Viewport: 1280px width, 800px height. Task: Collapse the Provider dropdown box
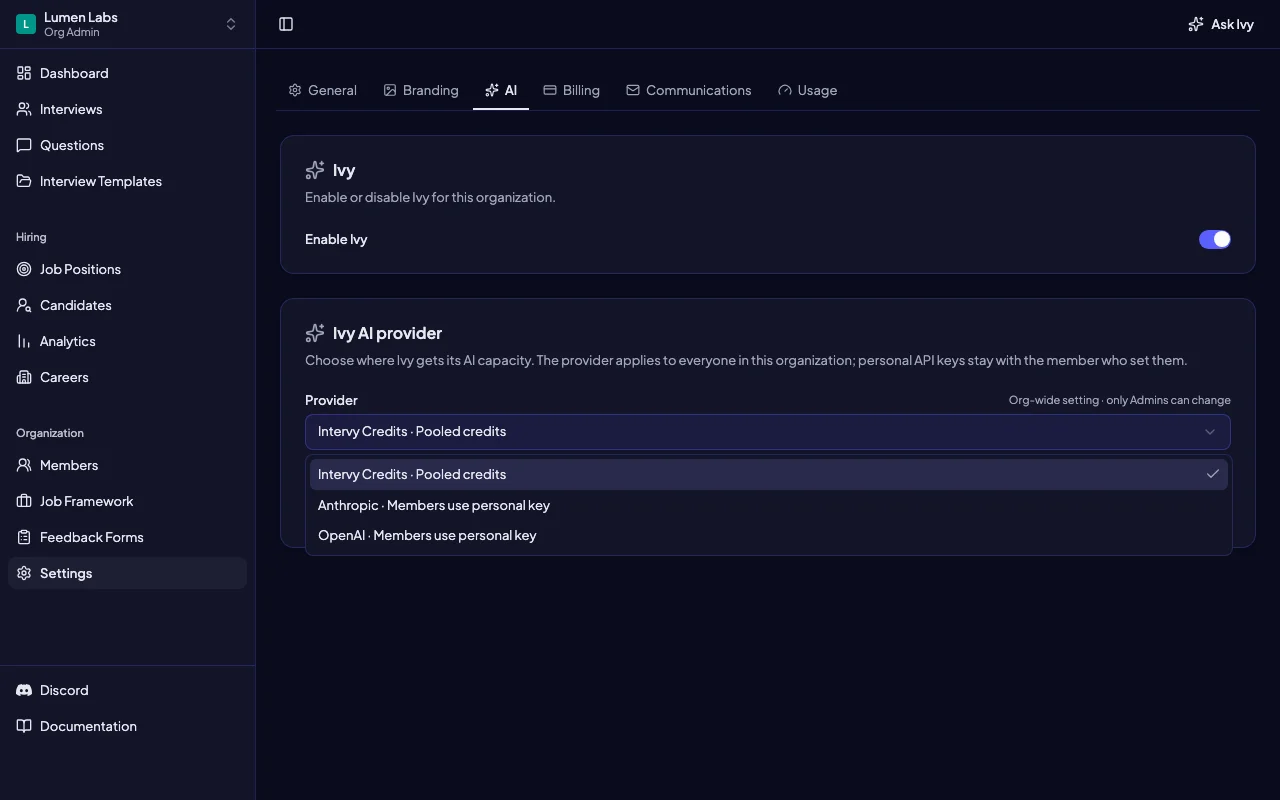tap(768, 432)
